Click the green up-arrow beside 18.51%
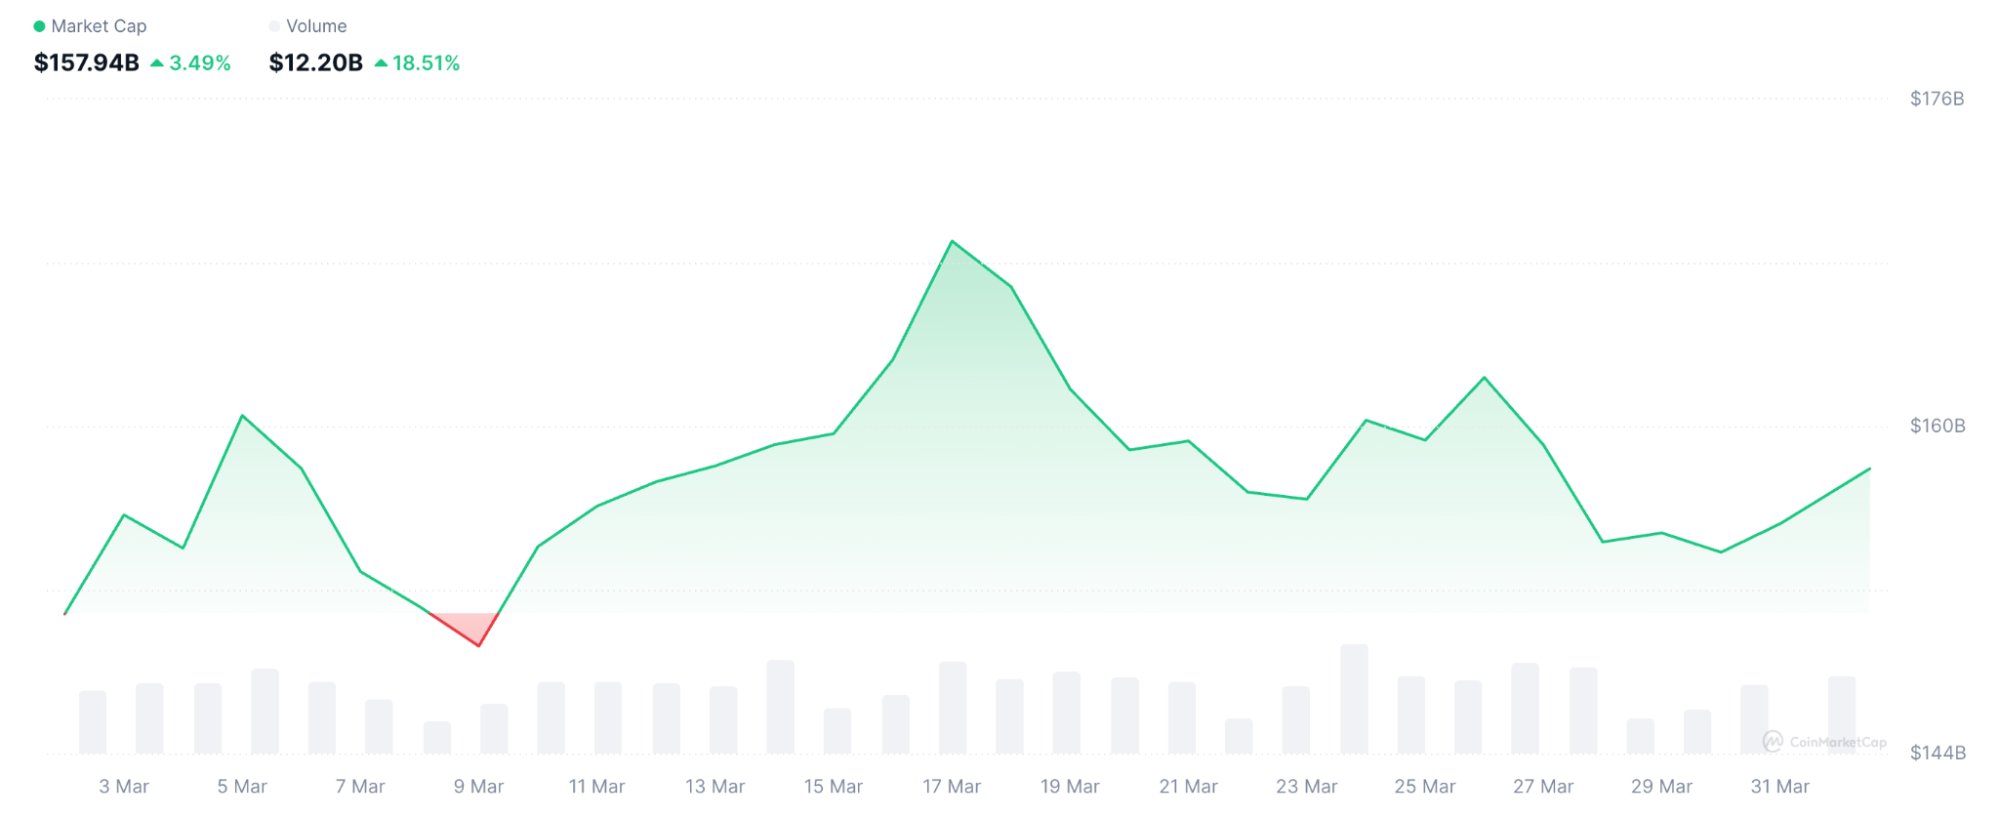This screenshot has height=816, width=1999. click(x=381, y=63)
